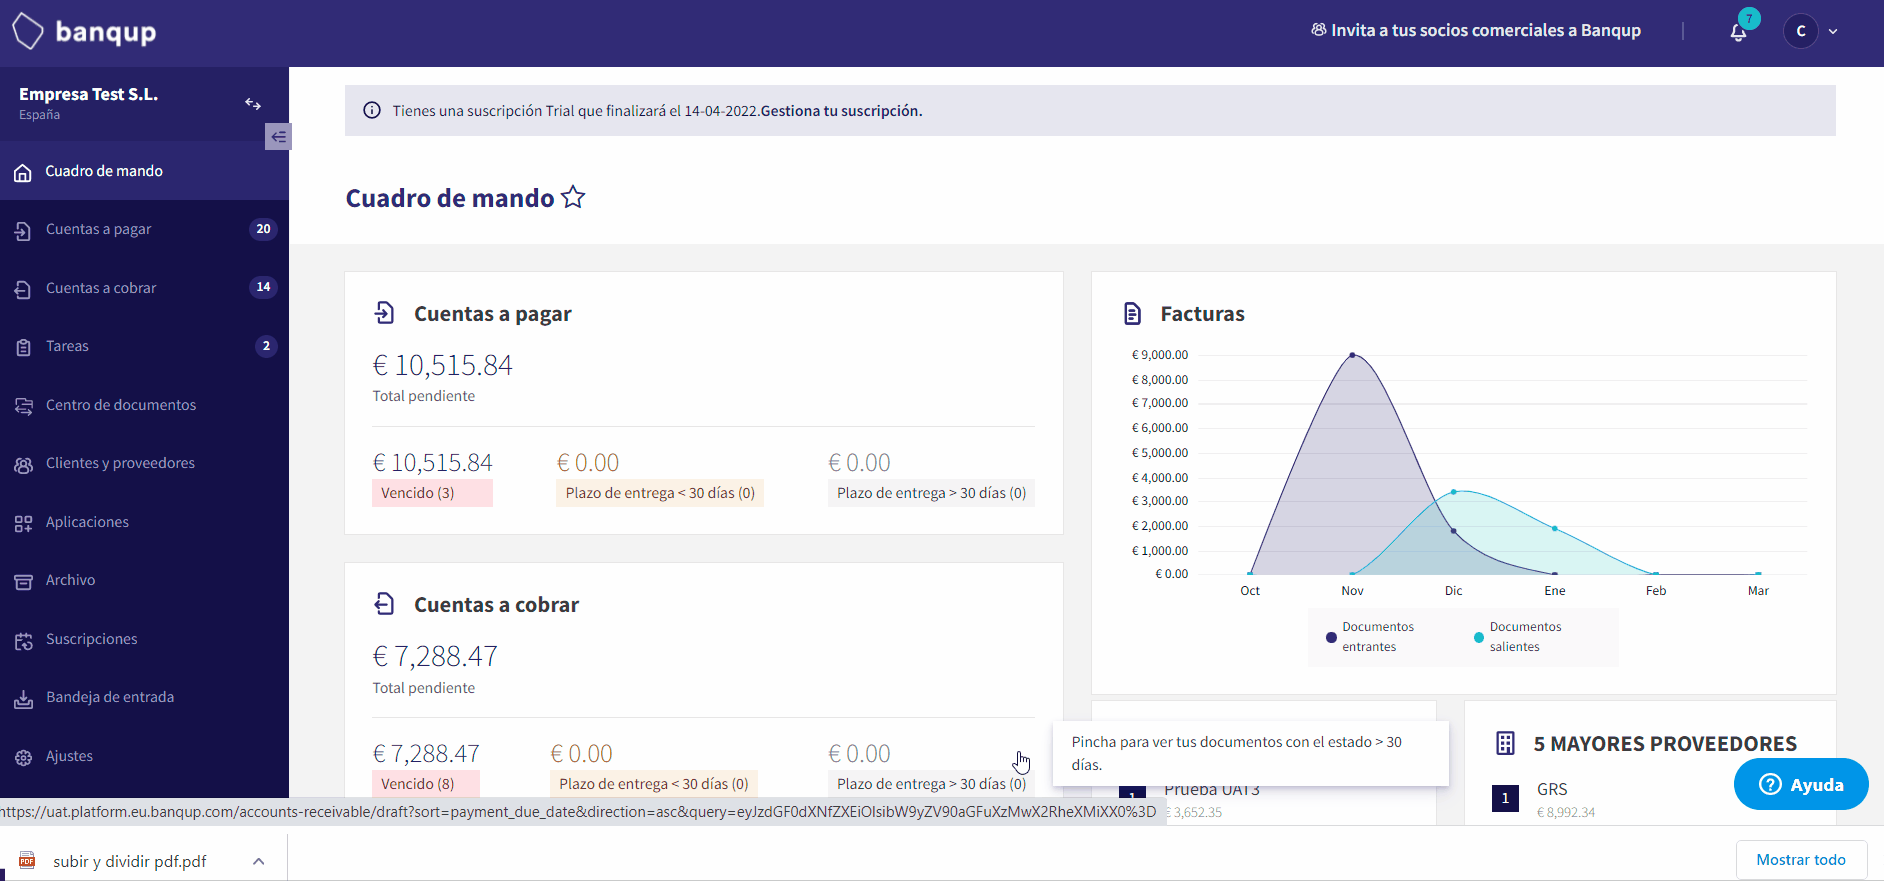Screen dimensions: 1884x881
Task: Open Tareas in sidebar
Action: [x=144, y=346]
